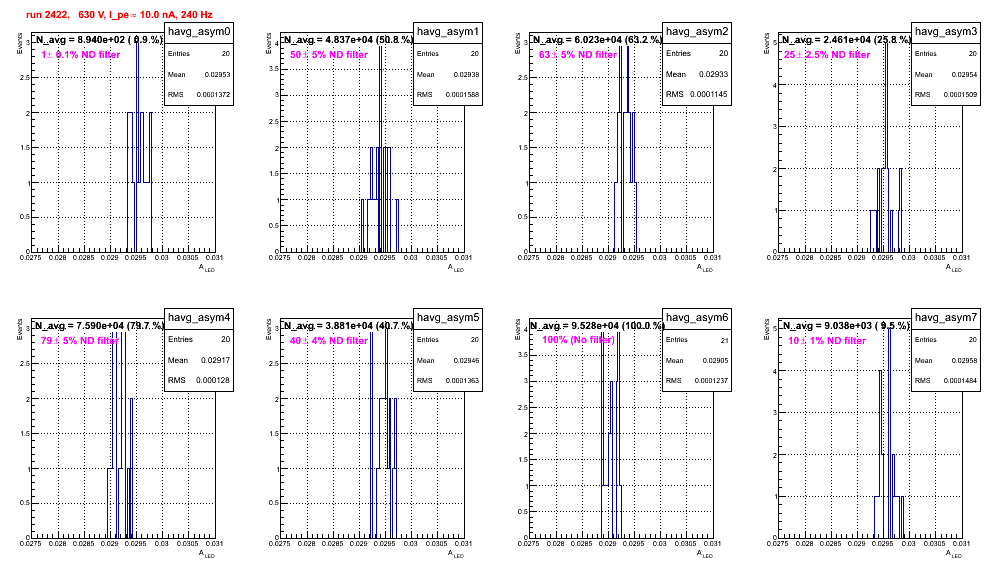
Task: Click RMS 0.0001588 in havg_asym1 stats
Action: click(448, 95)
